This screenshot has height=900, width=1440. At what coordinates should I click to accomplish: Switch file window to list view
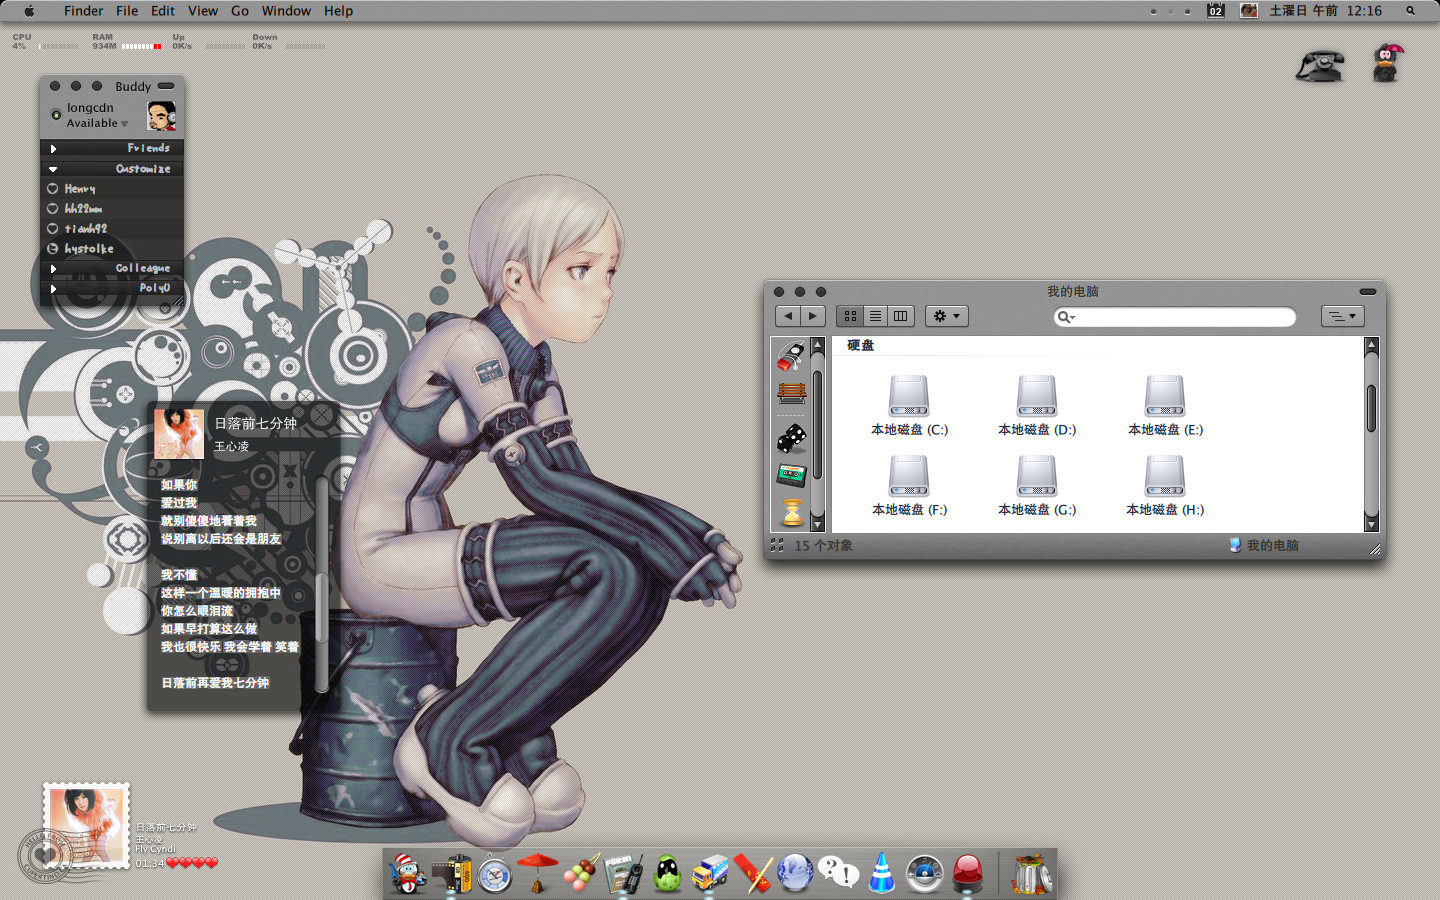[x=875, y=316]
